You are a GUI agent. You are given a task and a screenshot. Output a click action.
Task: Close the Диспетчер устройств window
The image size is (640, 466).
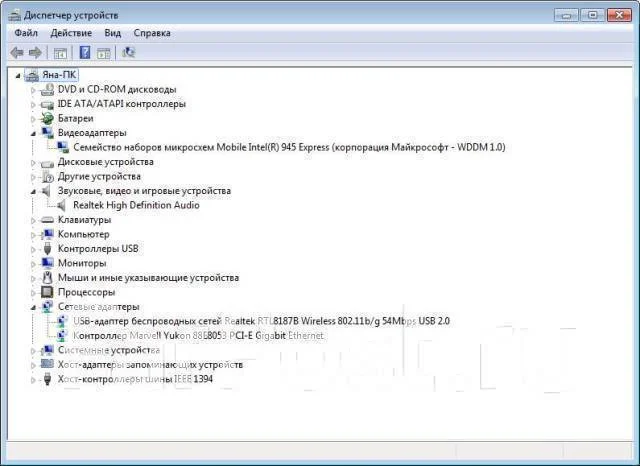619,16
